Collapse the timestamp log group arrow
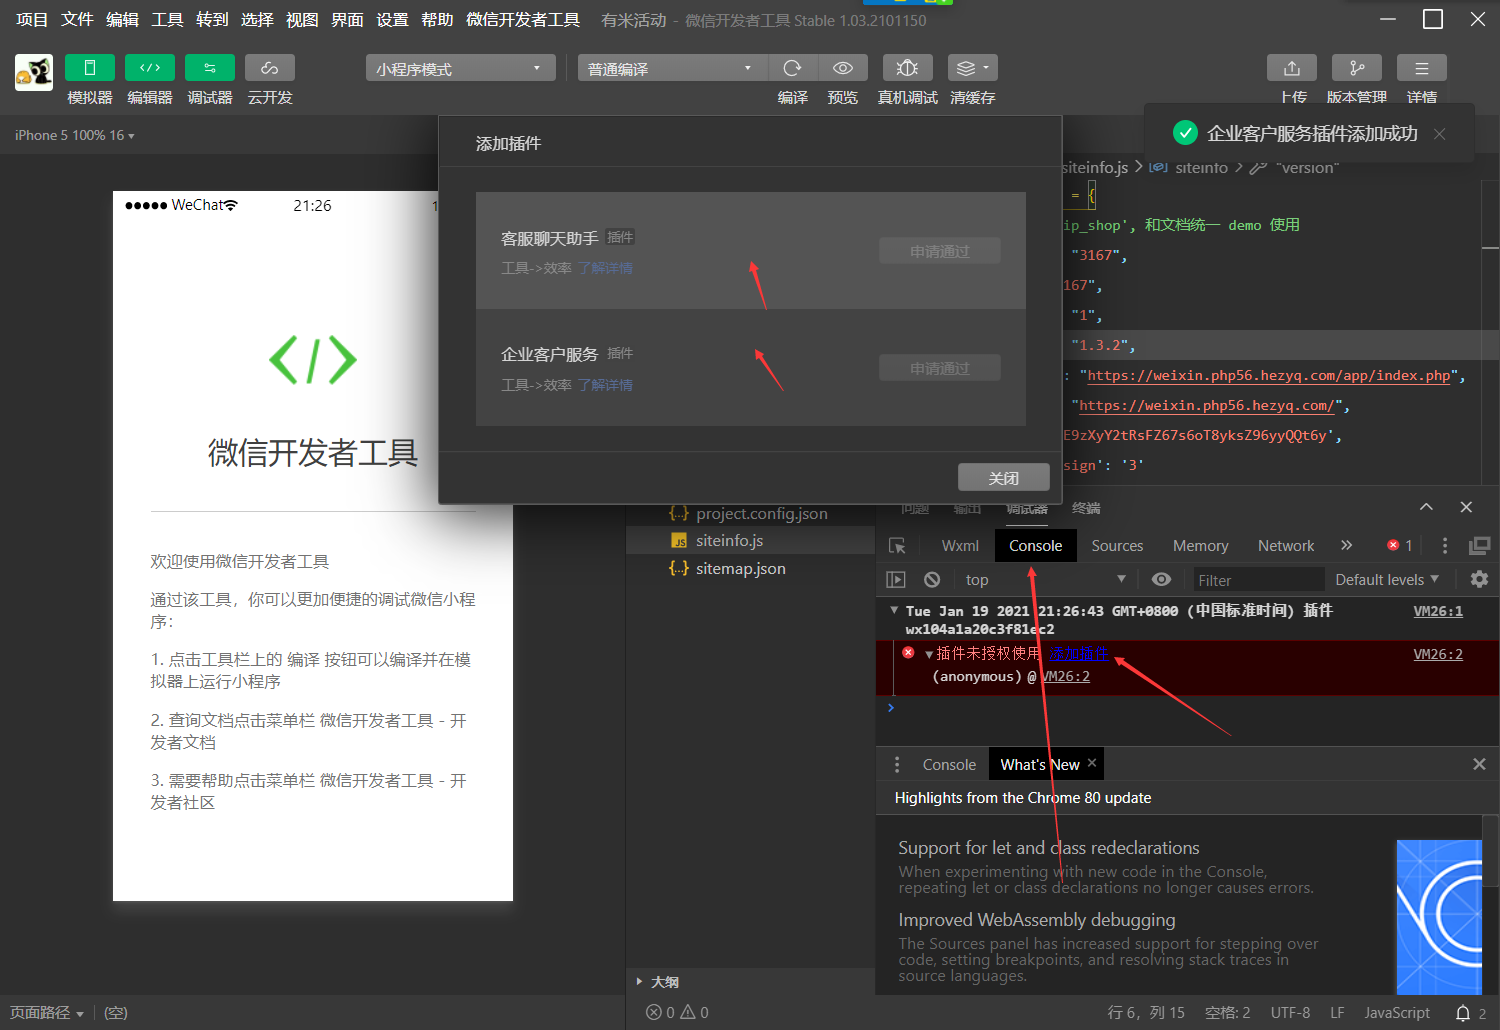This screenshot has height=1030, width=1500. [x=894, y=610]
